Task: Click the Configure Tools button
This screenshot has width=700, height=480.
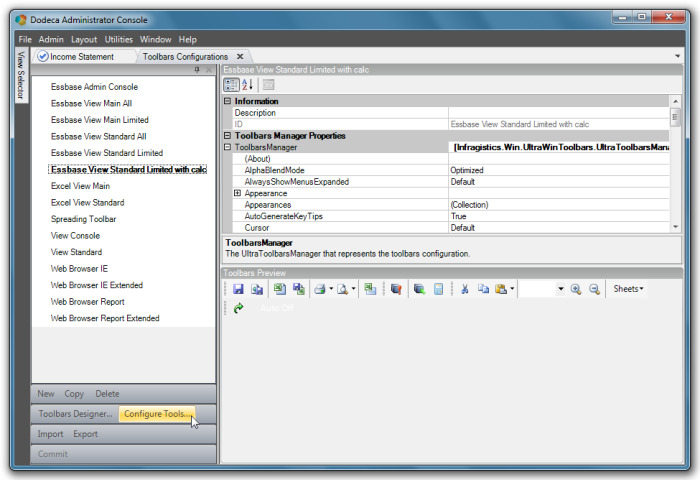Action: point(156,414)
